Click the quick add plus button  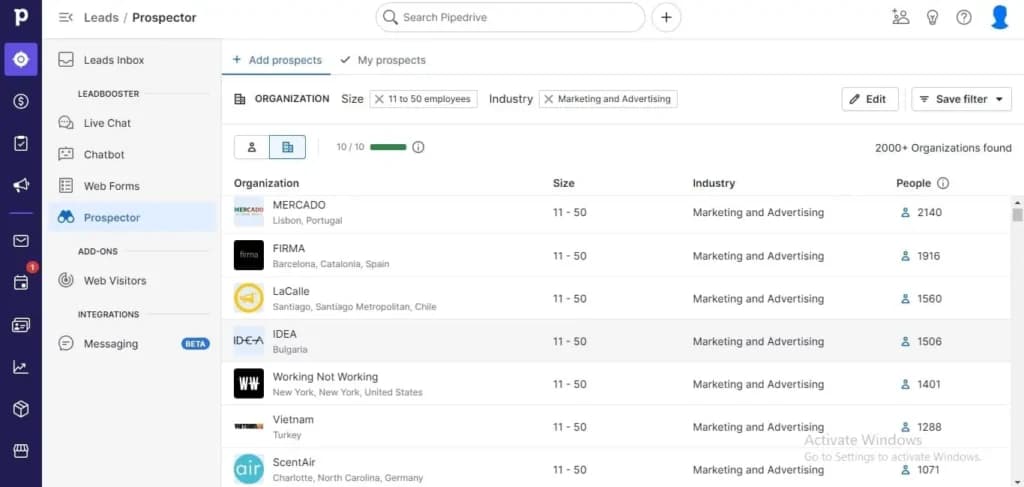point(665,18)
